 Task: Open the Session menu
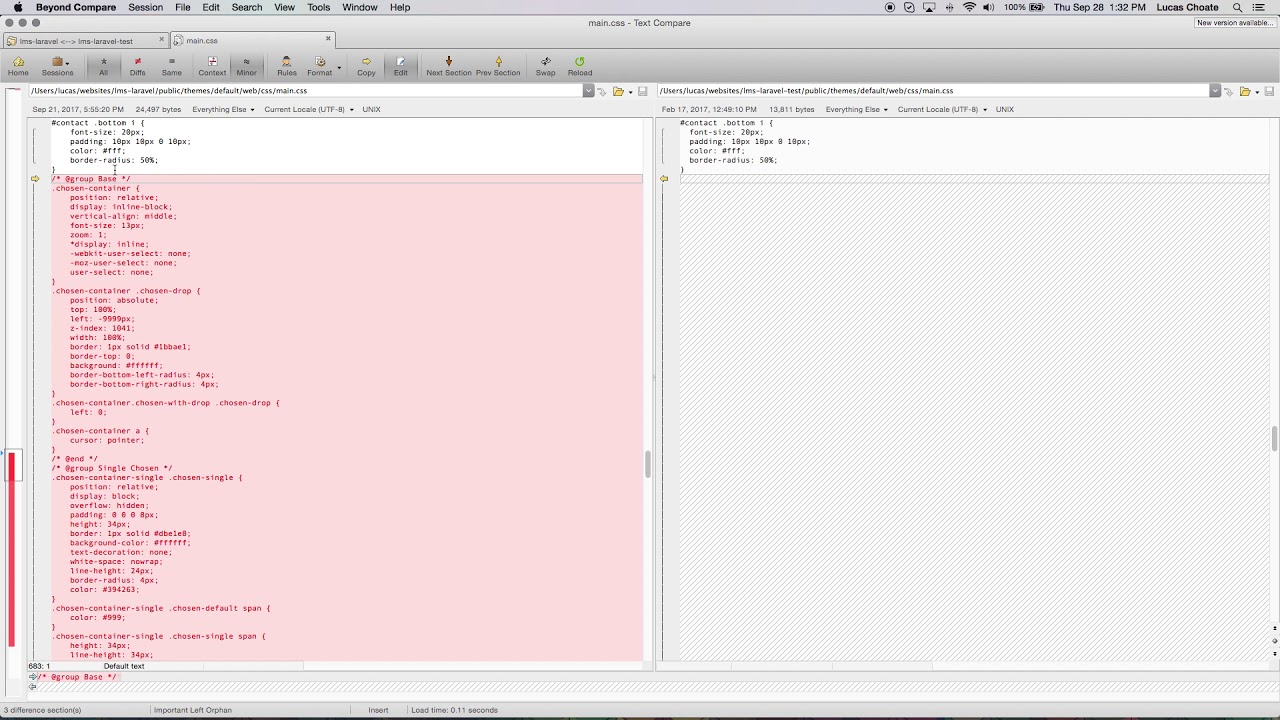pos(145,7)
